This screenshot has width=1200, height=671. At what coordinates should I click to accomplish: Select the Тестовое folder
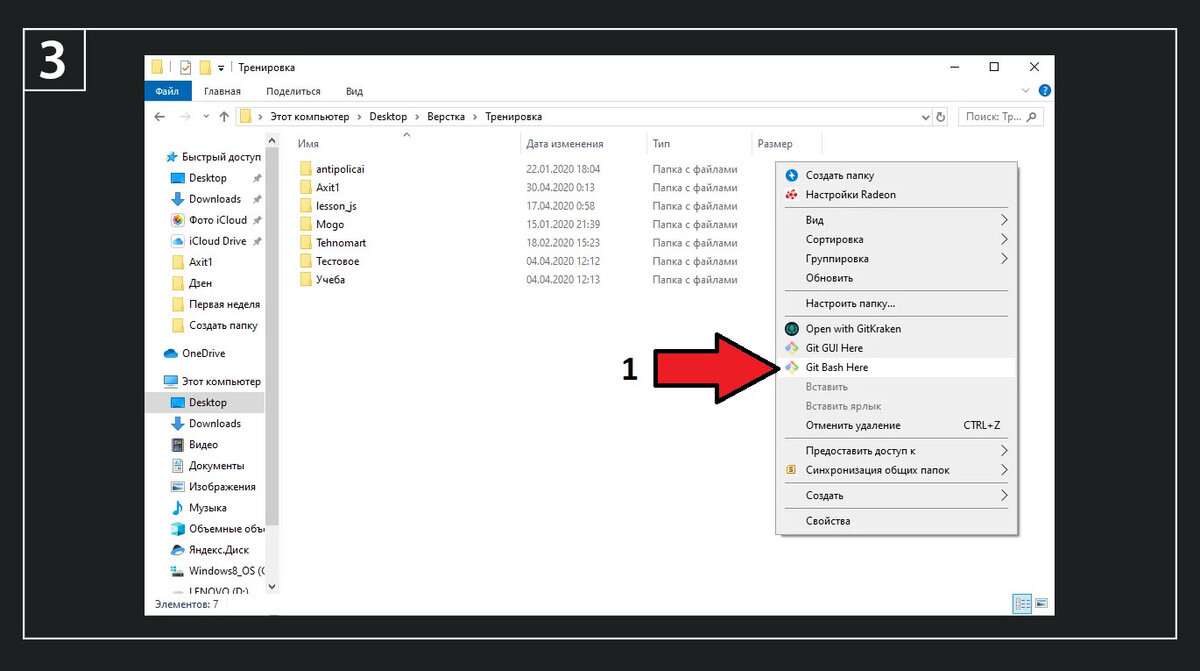(337, 261)
